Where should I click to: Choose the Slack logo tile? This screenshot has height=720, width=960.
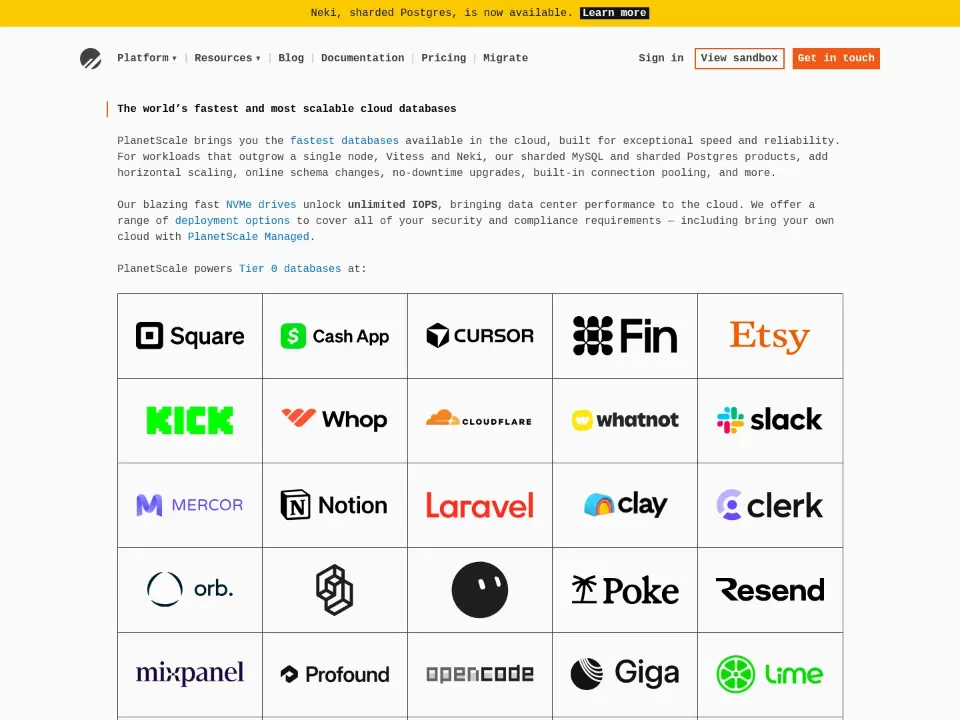770,420
